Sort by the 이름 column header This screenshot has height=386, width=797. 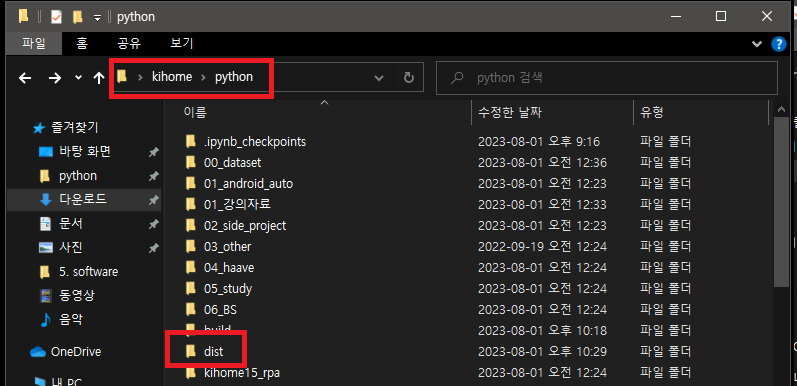coord(195,112)
